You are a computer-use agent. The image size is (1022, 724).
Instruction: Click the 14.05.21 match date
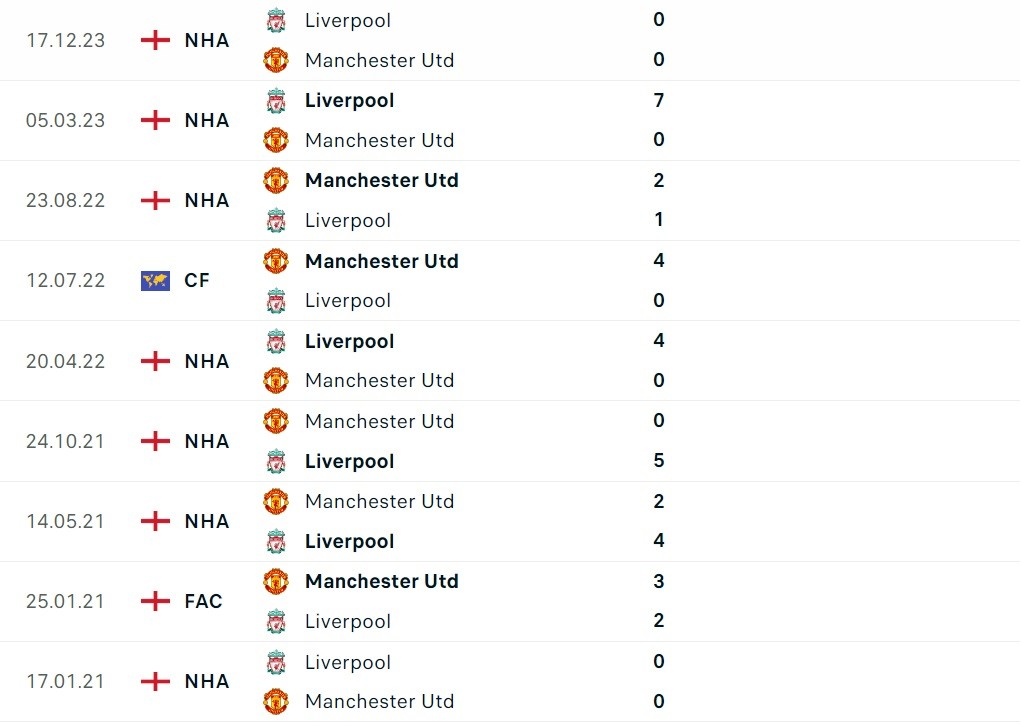click(x=65, y=521)
